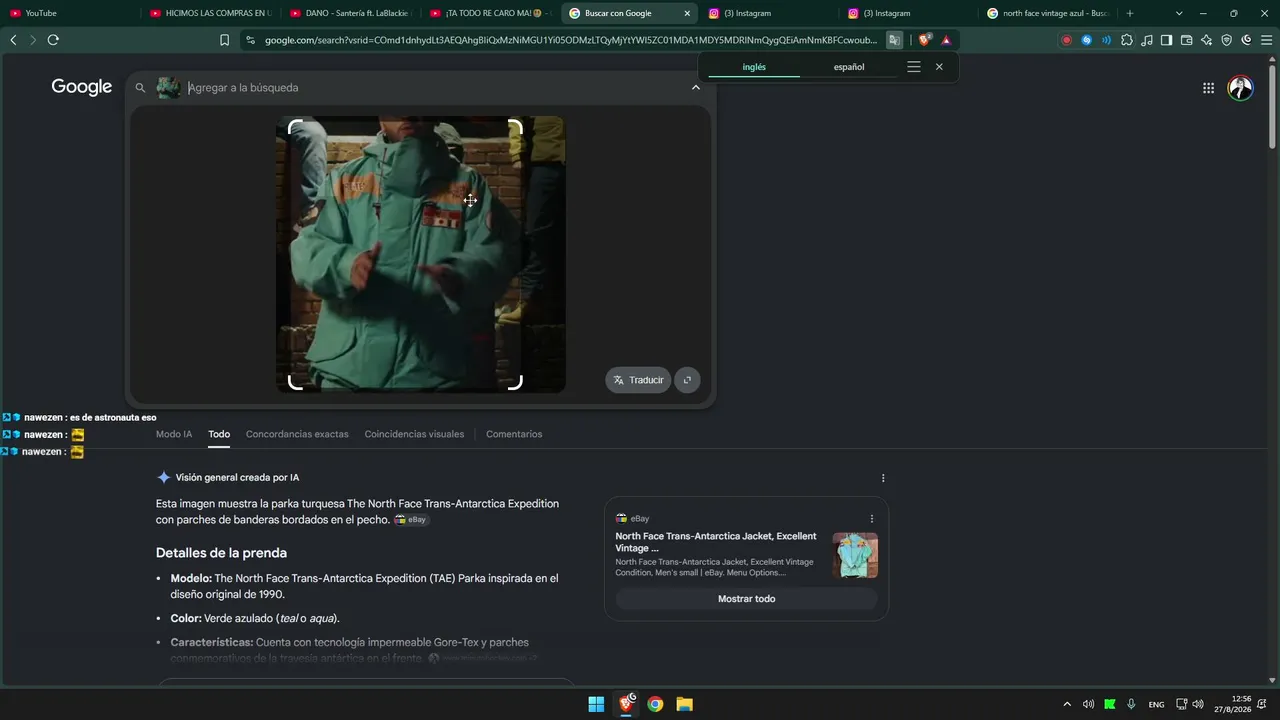Click the red record extension icon
The image size is (1280, 720).
pos(1066,40)
